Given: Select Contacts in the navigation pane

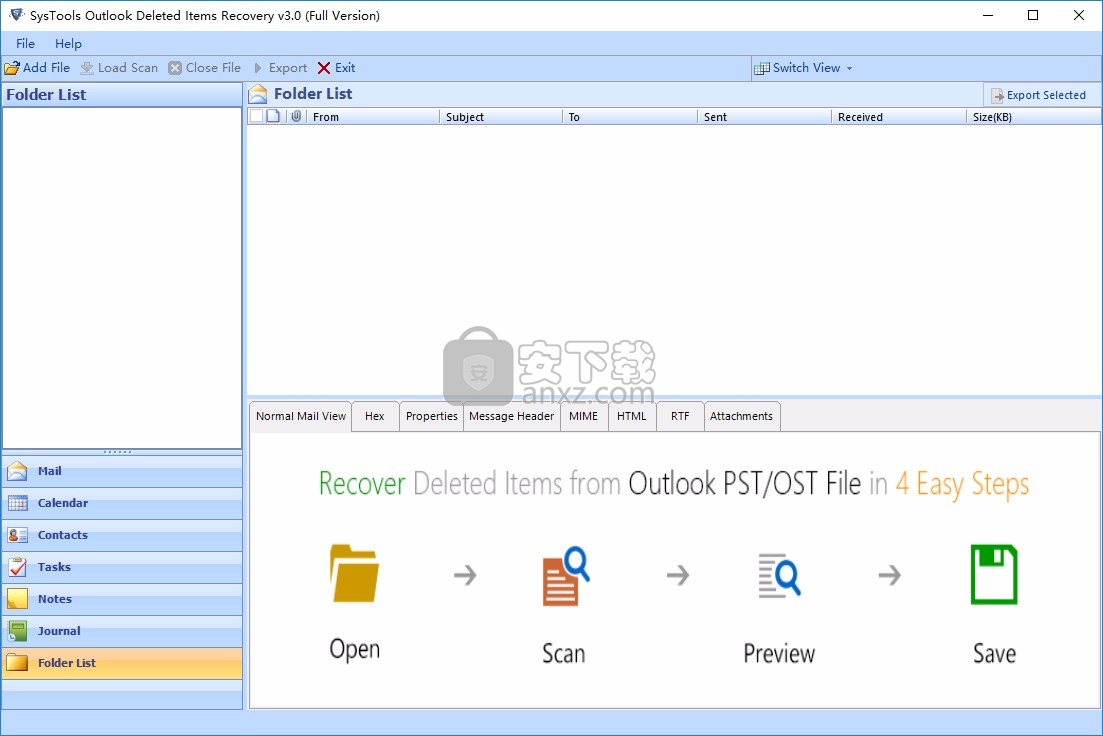Looking at the screenshot, I should coord(122,535).
